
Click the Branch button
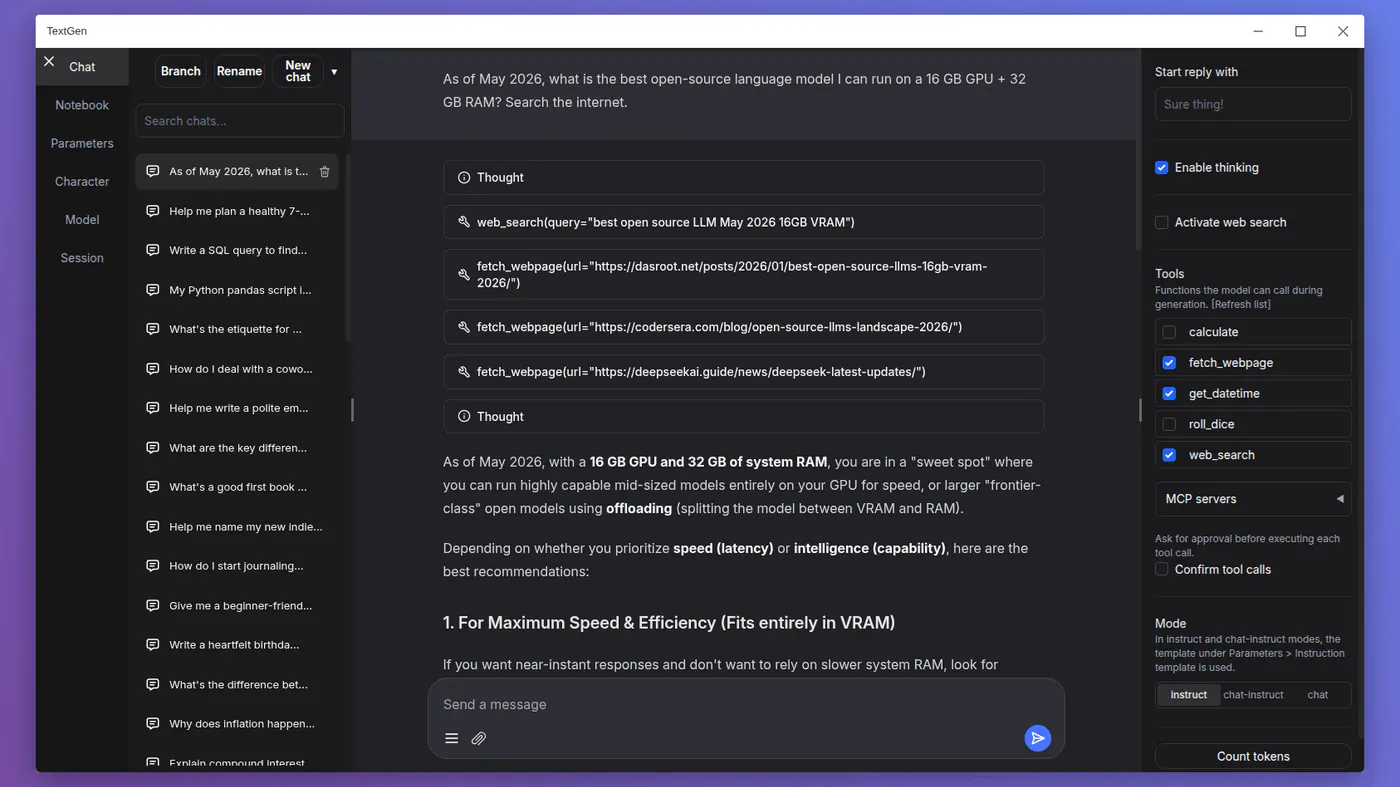coord(181,71)
